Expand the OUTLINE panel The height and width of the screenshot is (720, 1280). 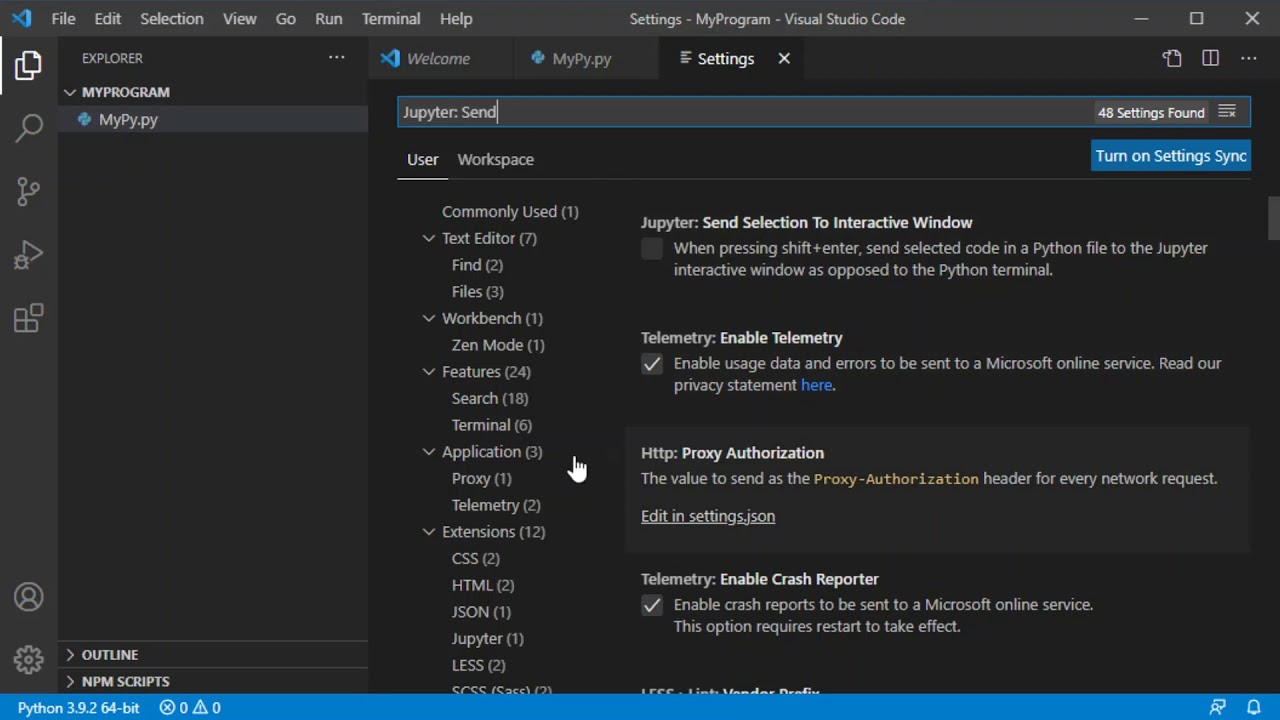[212, 655]
